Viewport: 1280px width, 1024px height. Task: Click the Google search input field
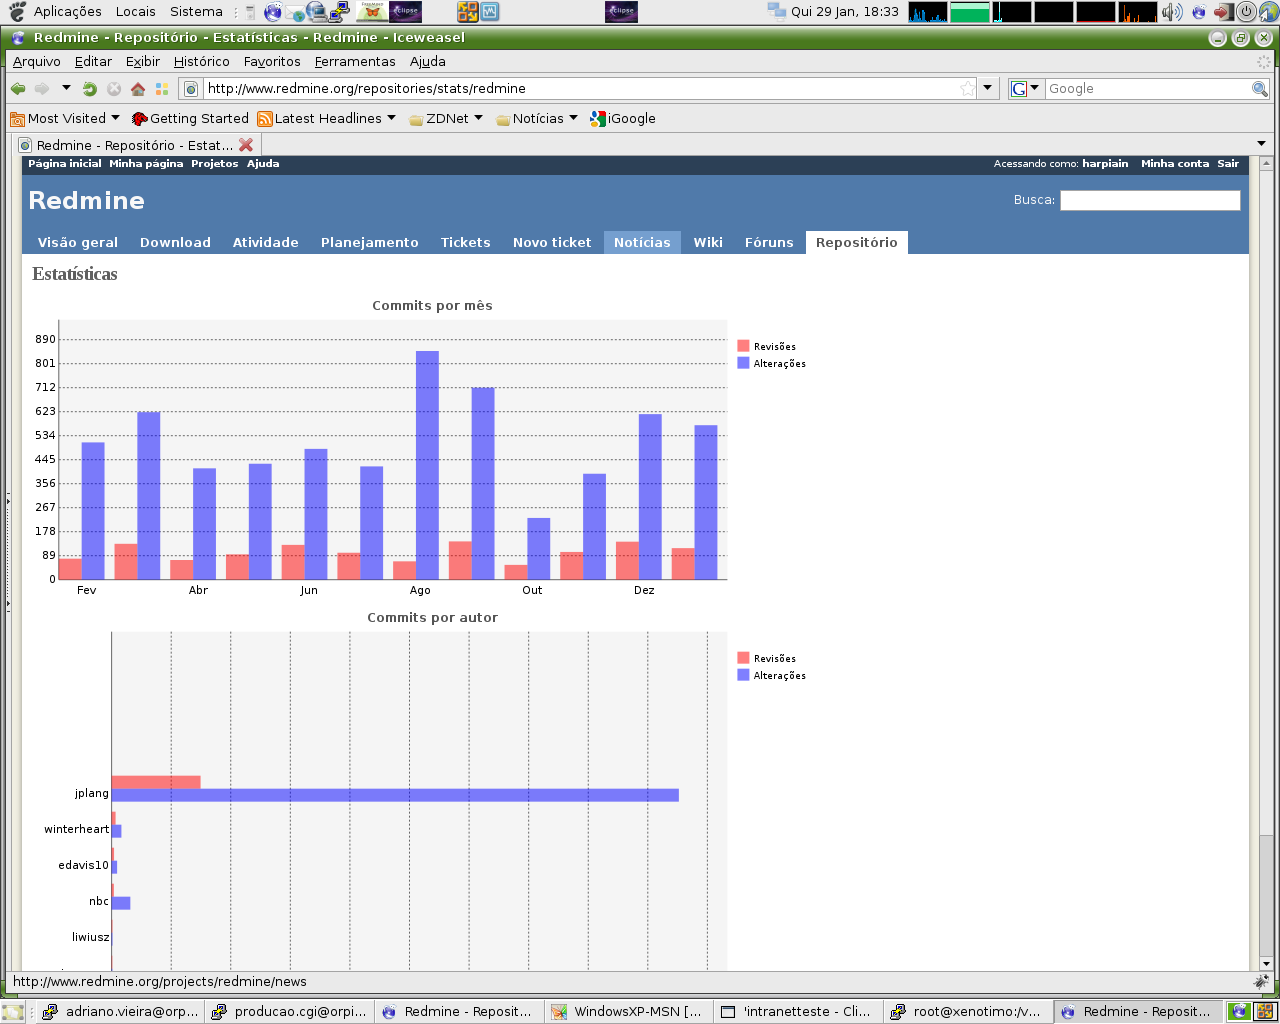(1147, 89)
